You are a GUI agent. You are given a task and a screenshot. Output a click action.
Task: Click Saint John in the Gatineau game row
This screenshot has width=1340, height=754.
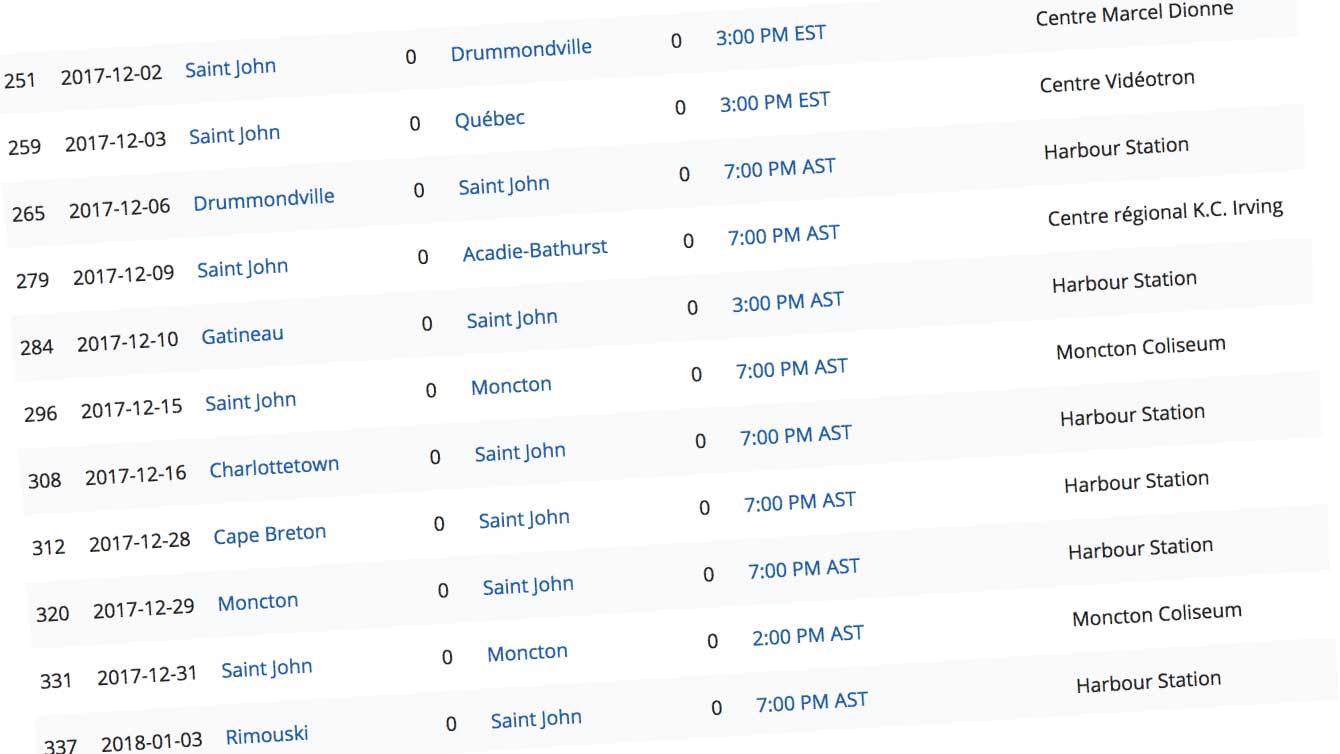(x=512, y=320)
